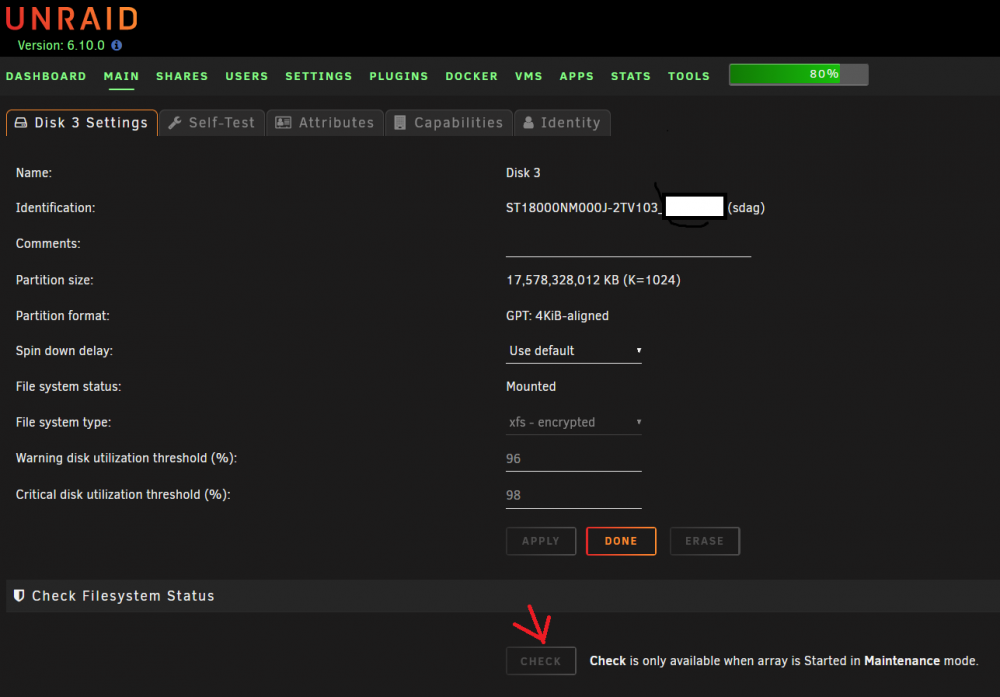Click the UNRAID logo
The image size is (1000, 697).
click(x=72, y=19)
